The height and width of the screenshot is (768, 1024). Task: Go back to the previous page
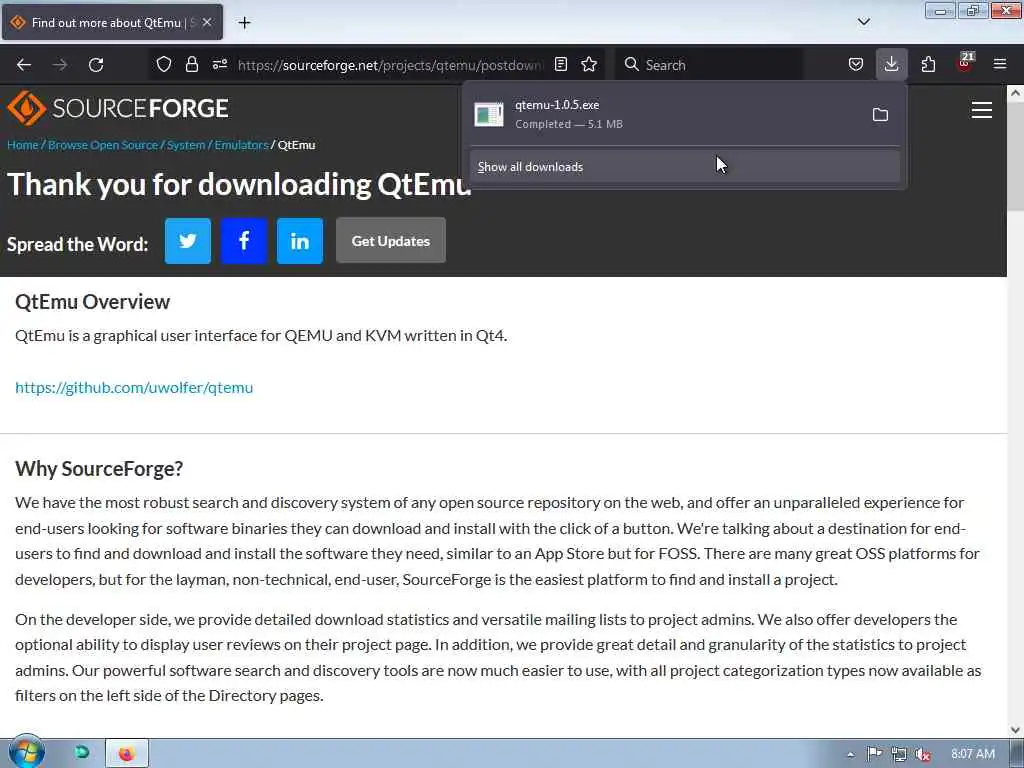tap(24, 65)
